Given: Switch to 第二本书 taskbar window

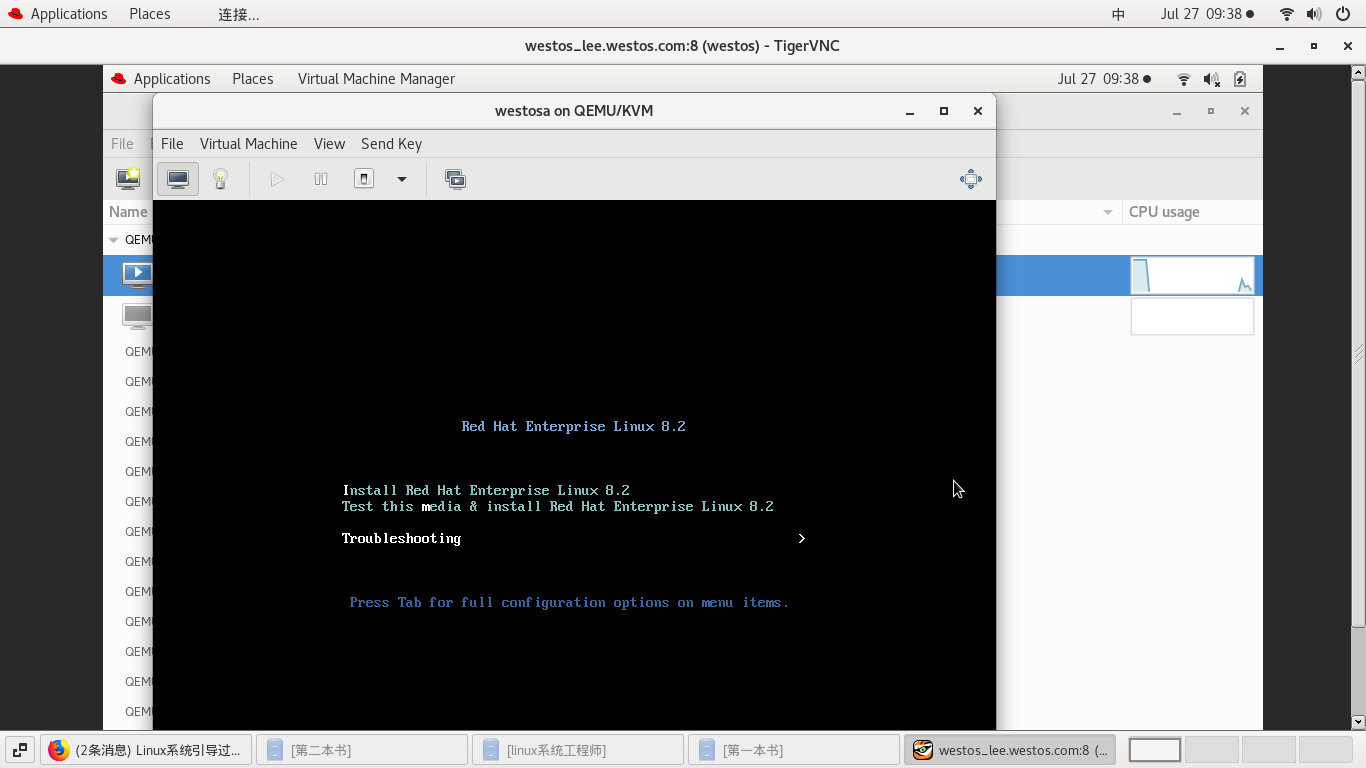Looking at the screenshot, I should [x=362, y=750].
